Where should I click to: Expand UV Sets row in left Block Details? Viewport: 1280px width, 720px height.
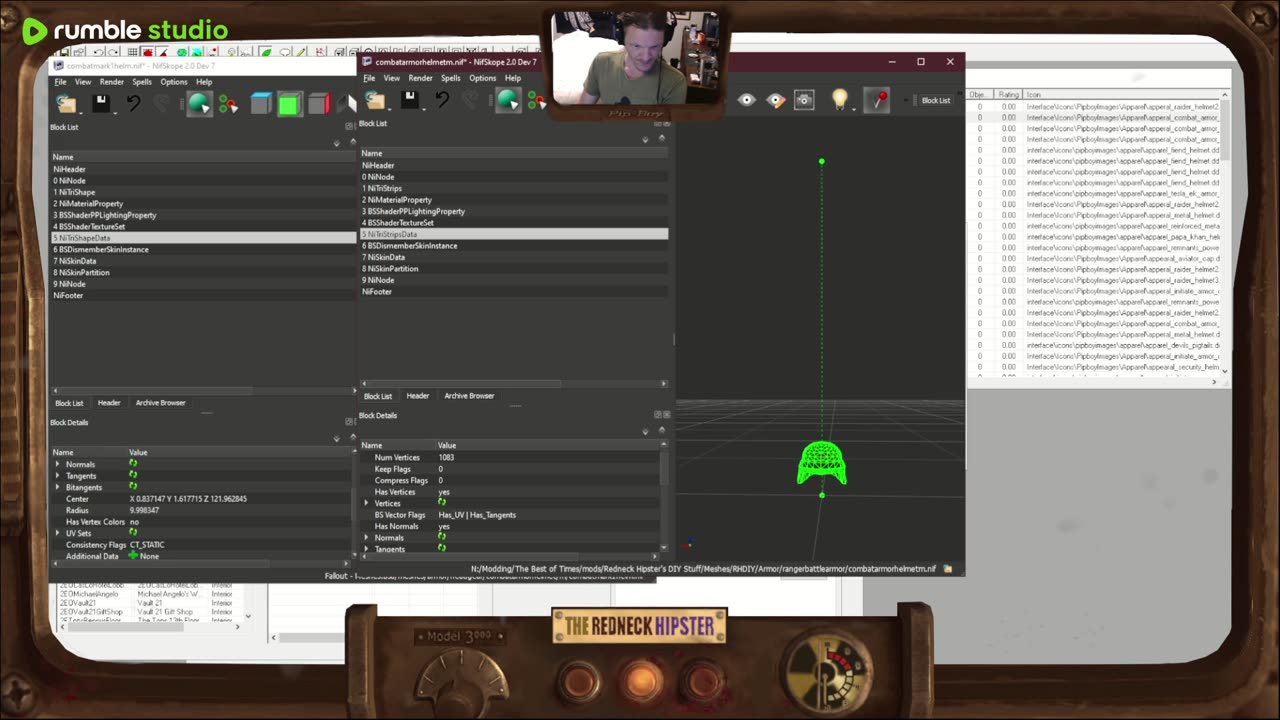[57, 533]
